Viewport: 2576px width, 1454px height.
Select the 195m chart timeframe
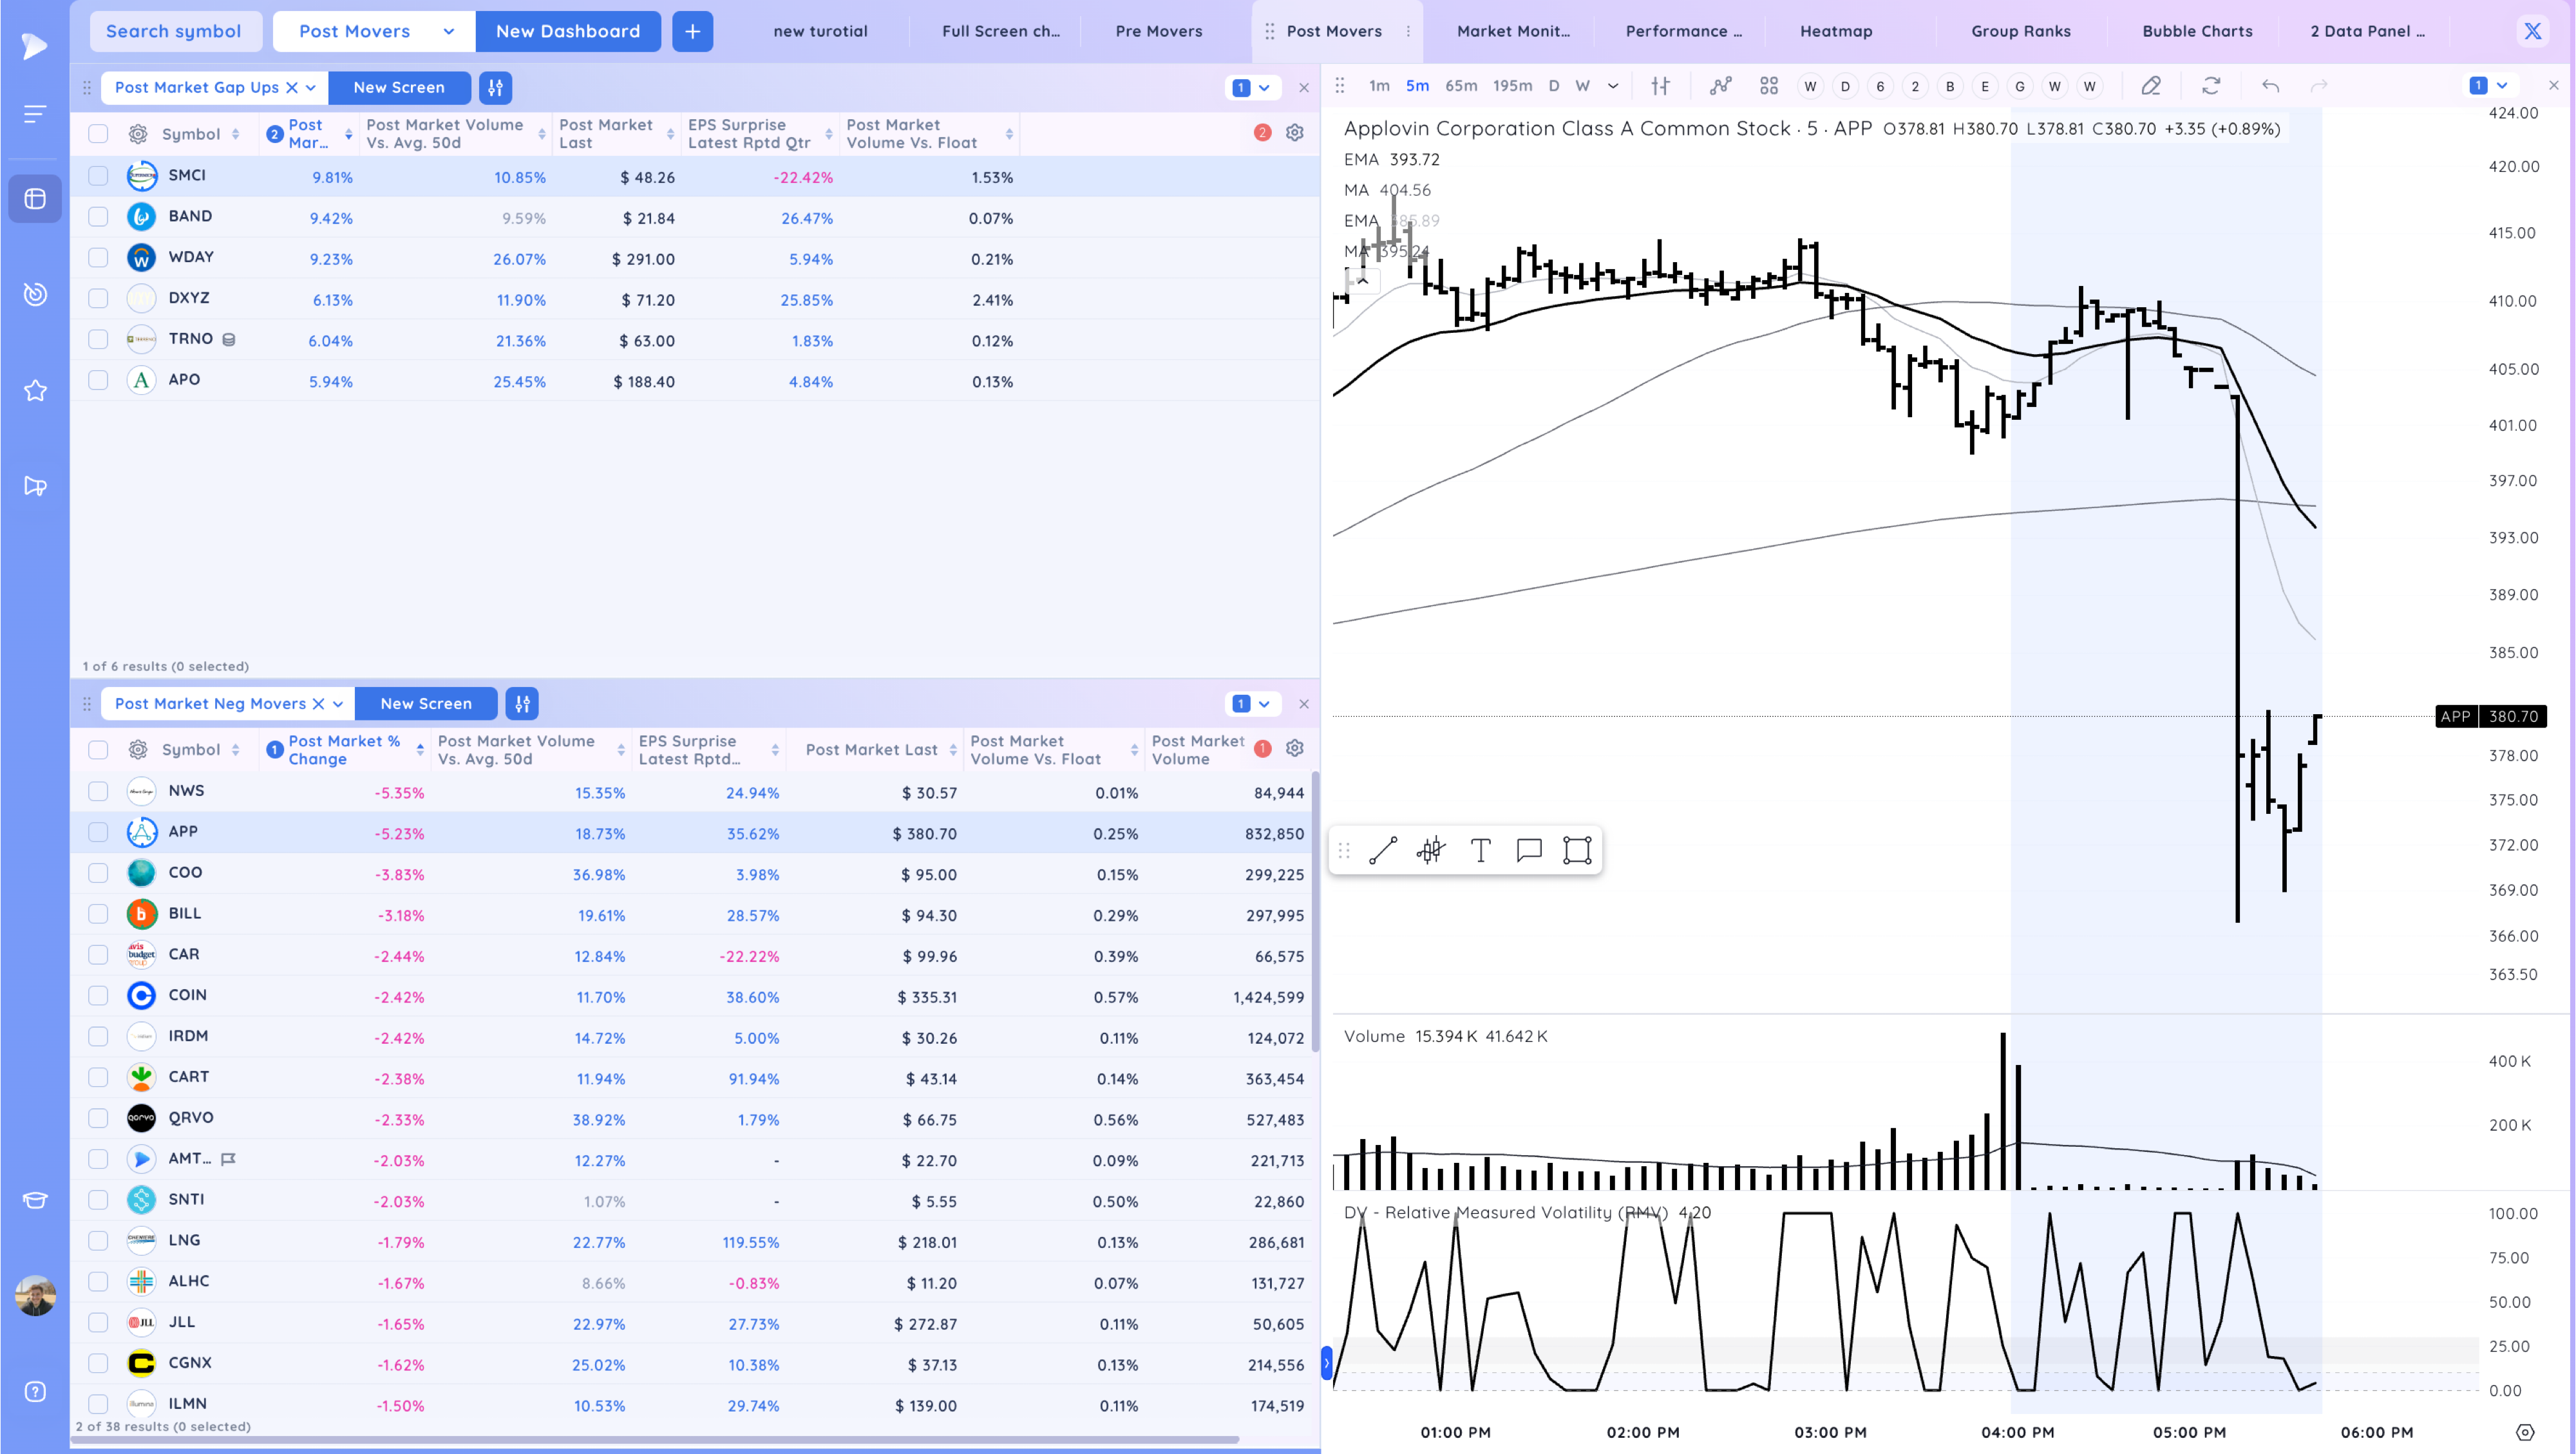[1512, 86]
